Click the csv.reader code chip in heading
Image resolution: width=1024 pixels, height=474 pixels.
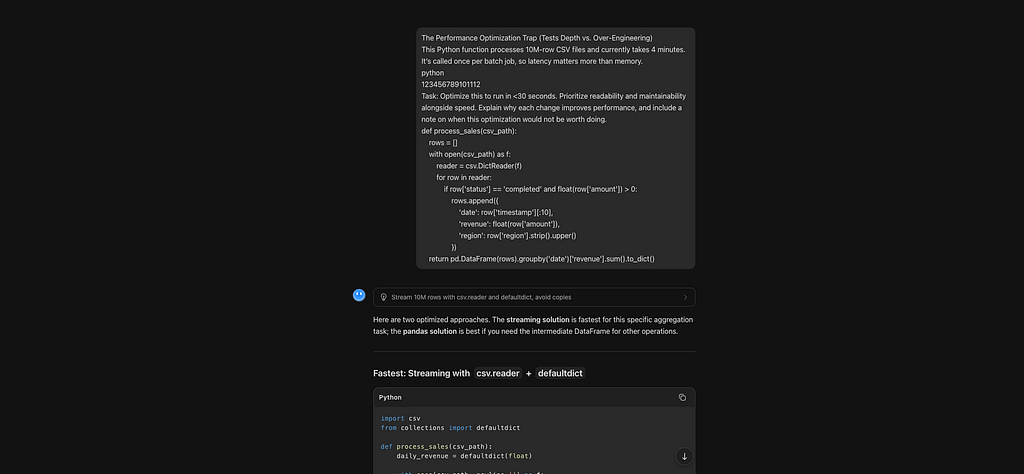pyautogui.click(x=498, y=373)
